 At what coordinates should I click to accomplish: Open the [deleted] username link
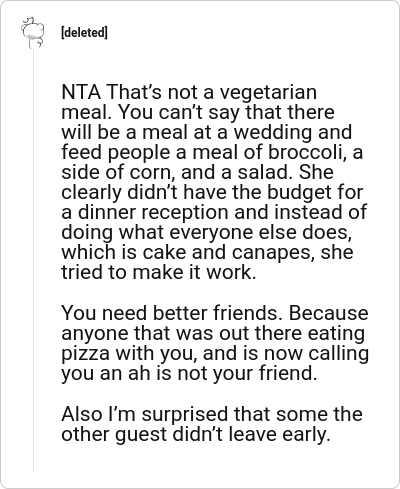click(84, 33)
